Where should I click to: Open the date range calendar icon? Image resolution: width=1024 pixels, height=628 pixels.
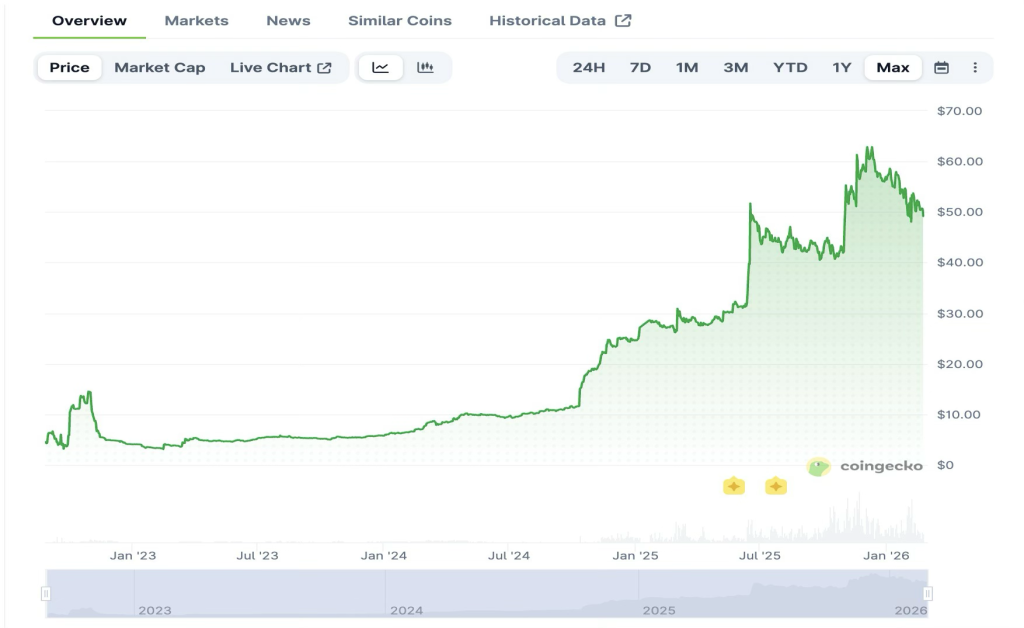941,67
